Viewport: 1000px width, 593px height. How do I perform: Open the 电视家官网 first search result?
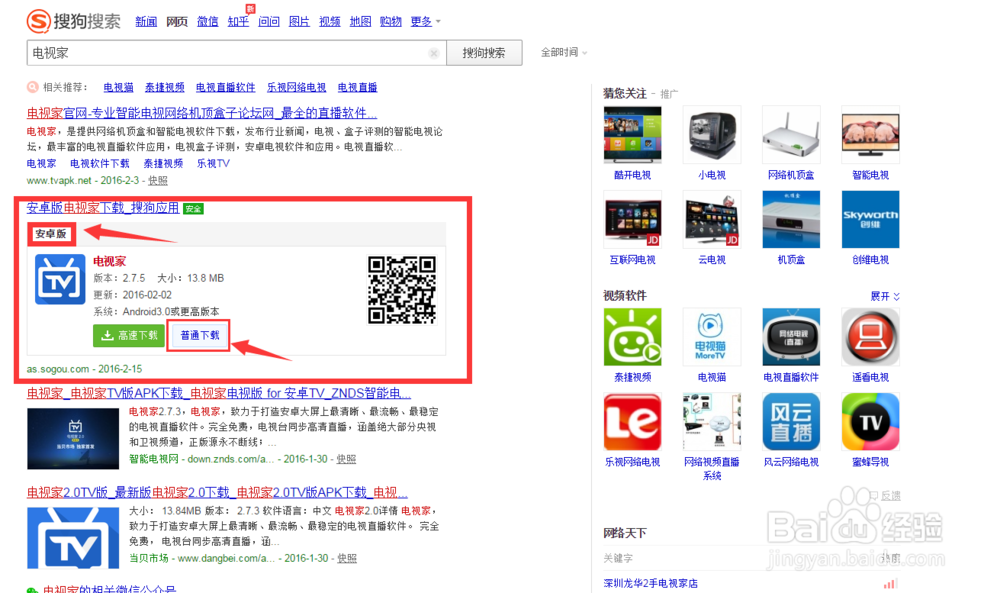[202, 113]
